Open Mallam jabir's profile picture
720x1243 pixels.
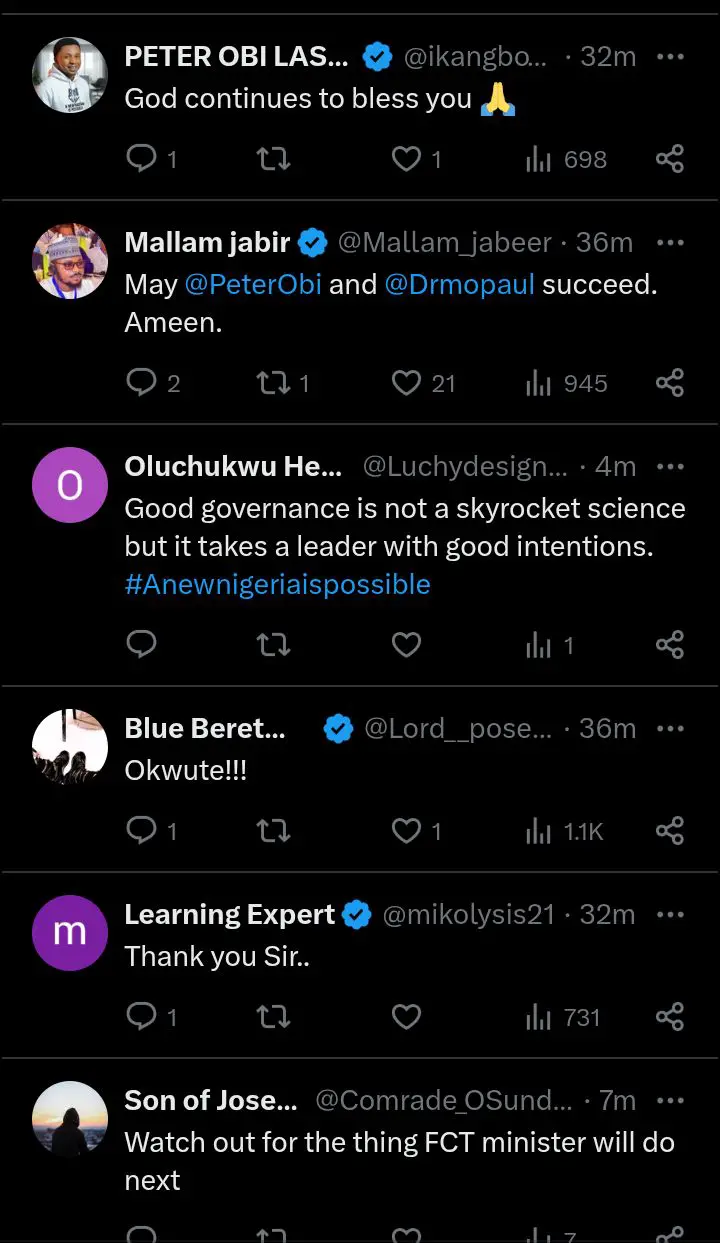70,261
